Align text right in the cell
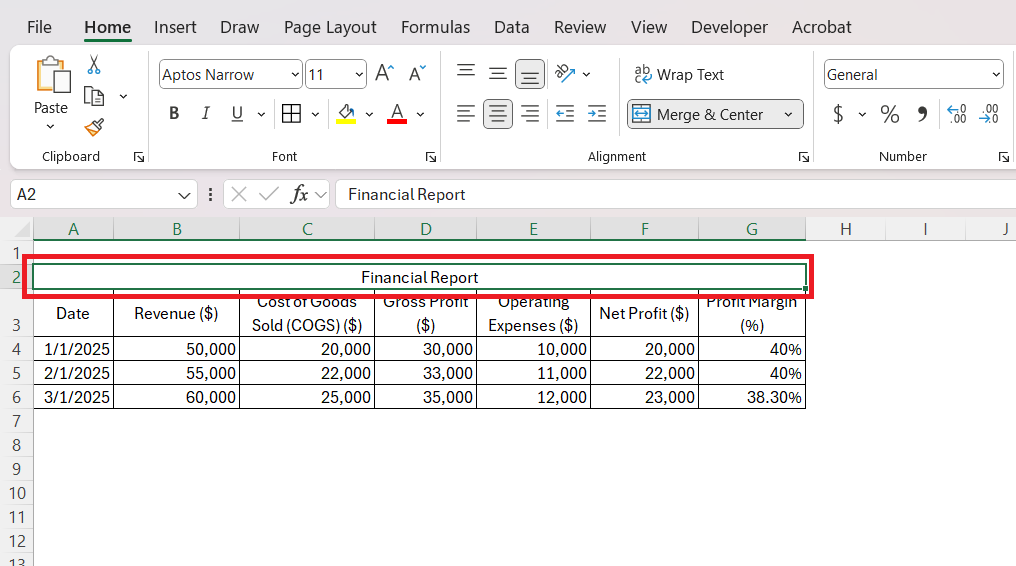The image size is (1016, 566). [530, 114]
